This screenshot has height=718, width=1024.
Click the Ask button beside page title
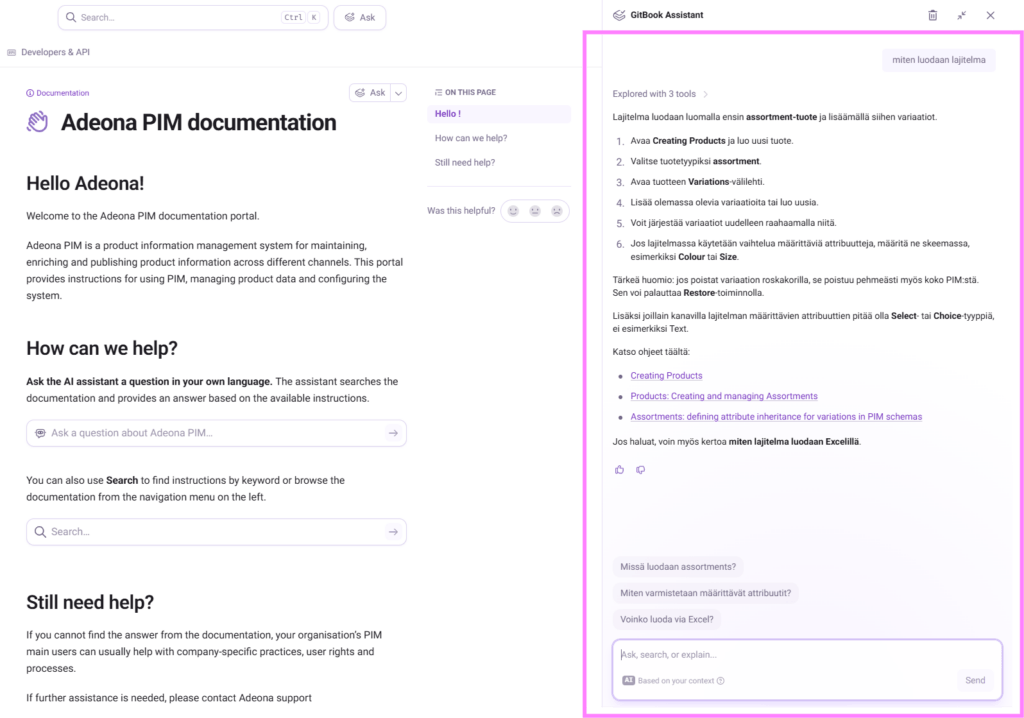point(370,93)
